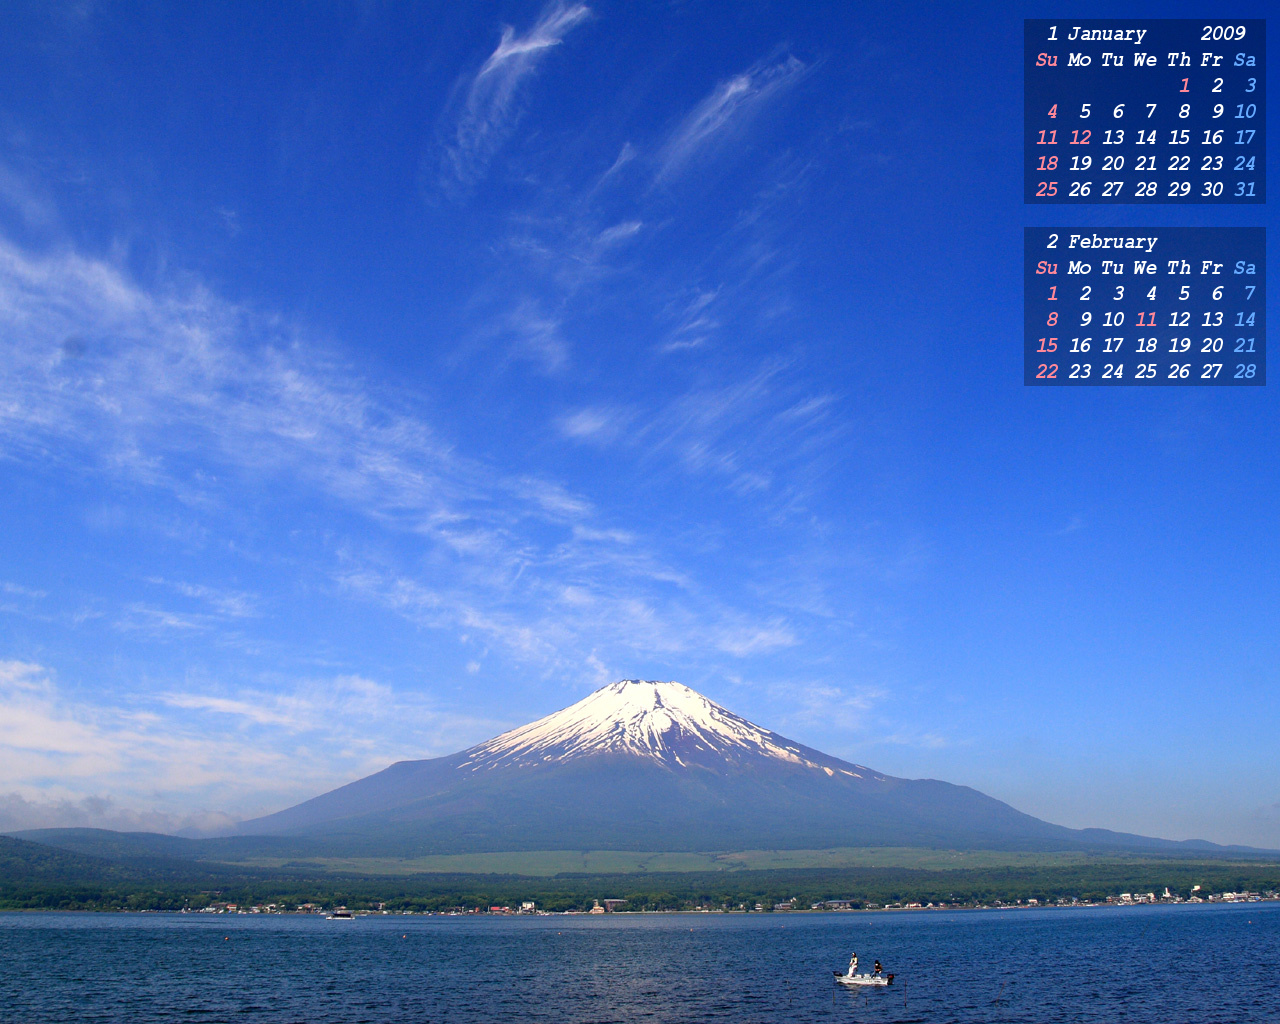Click the February Fr weekday header
Viewport: 1280px width, 1024px height.
point(1212,268)
